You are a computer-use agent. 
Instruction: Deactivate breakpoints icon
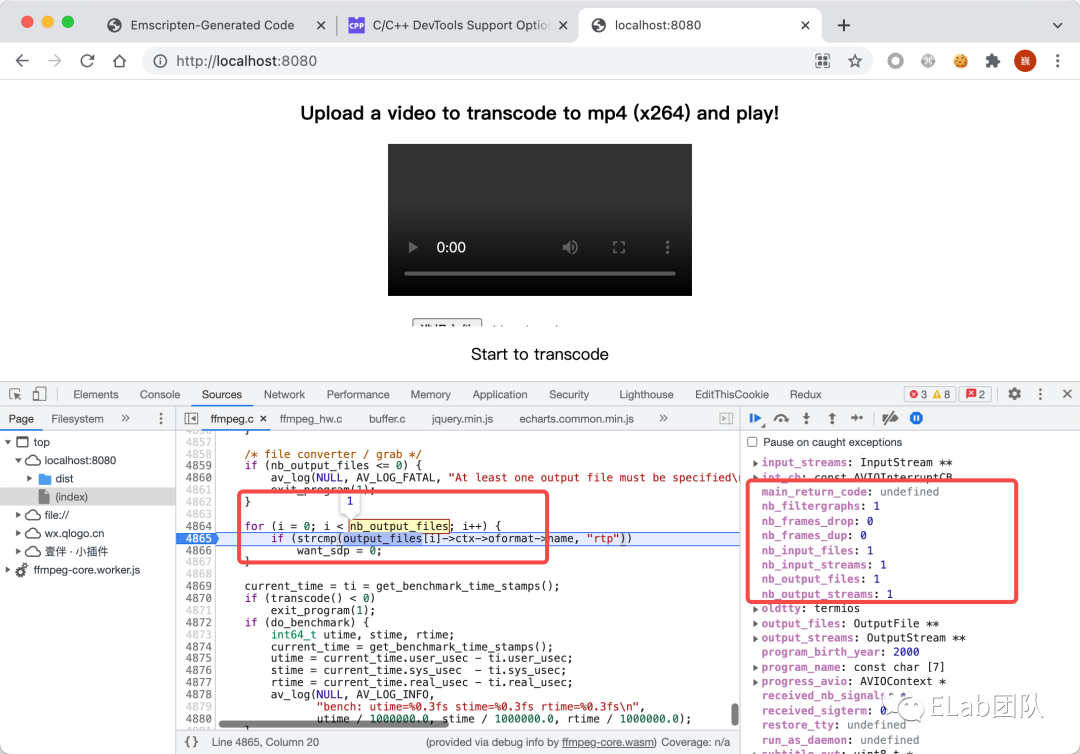click(890, 419)
